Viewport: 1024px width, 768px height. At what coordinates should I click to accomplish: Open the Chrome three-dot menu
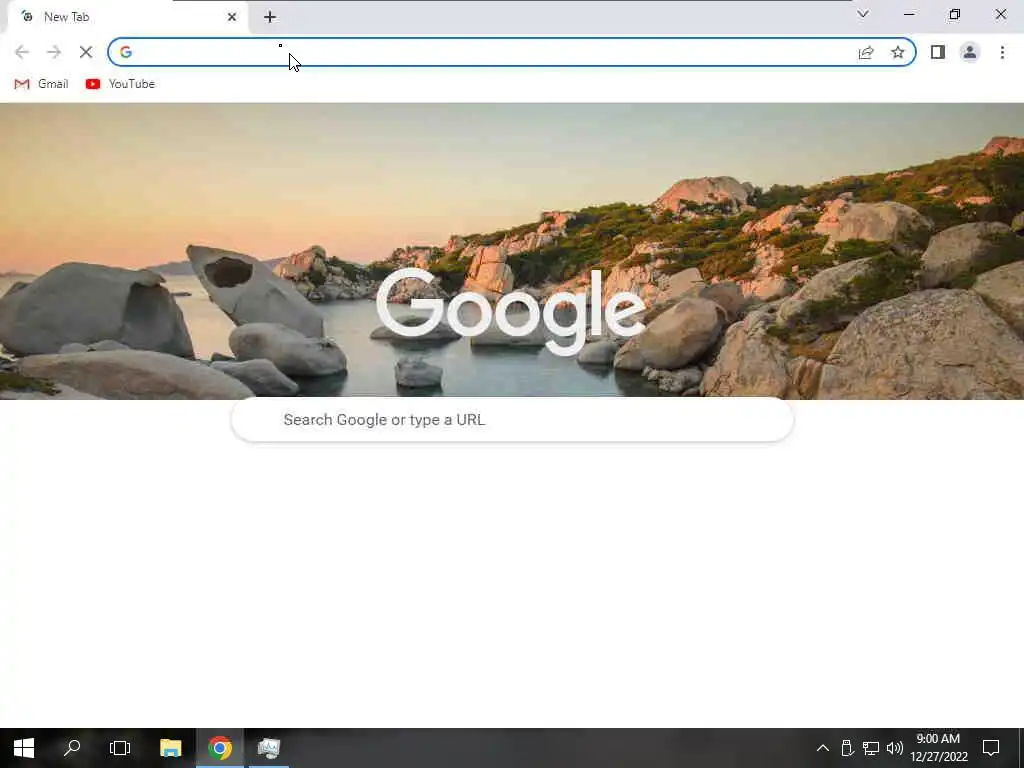[x=1002, y=52]
